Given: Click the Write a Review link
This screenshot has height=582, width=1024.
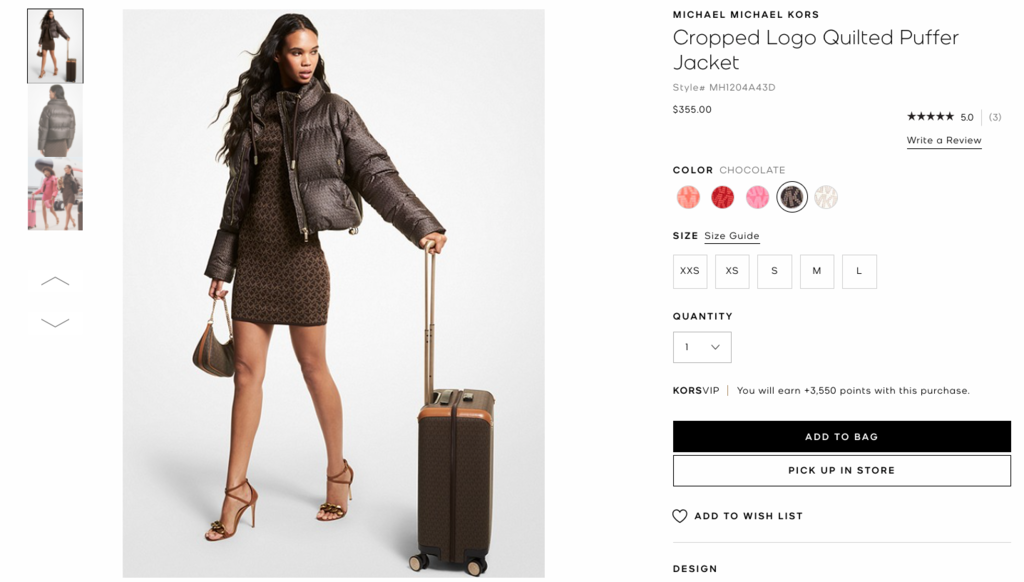Looking at the screenshot, I should pyautogui.click(x=944, y=140).
